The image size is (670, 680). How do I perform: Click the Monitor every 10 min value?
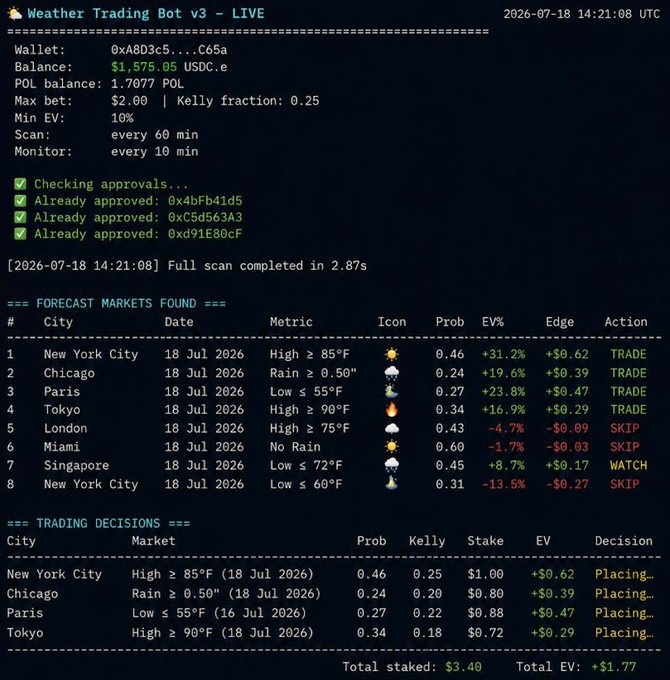[155, 151]
